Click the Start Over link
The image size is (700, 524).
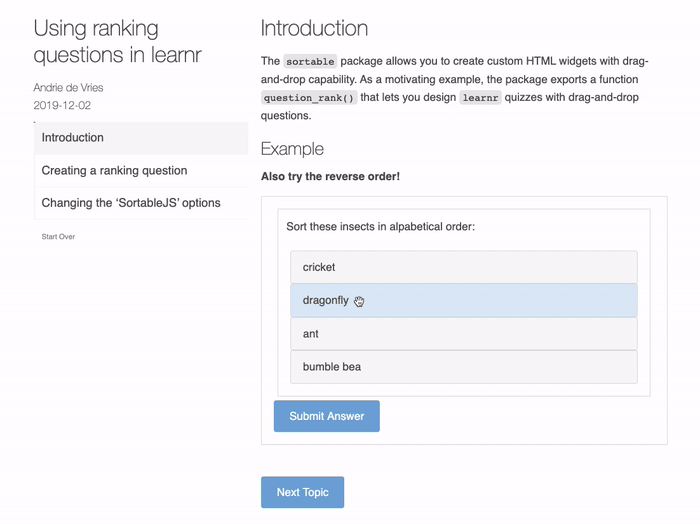58,237
